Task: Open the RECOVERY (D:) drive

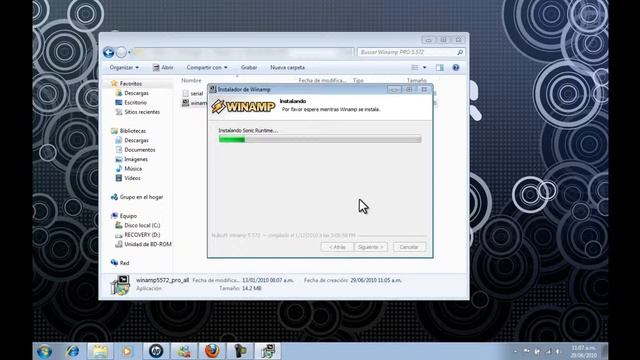Action: (142, 235)
